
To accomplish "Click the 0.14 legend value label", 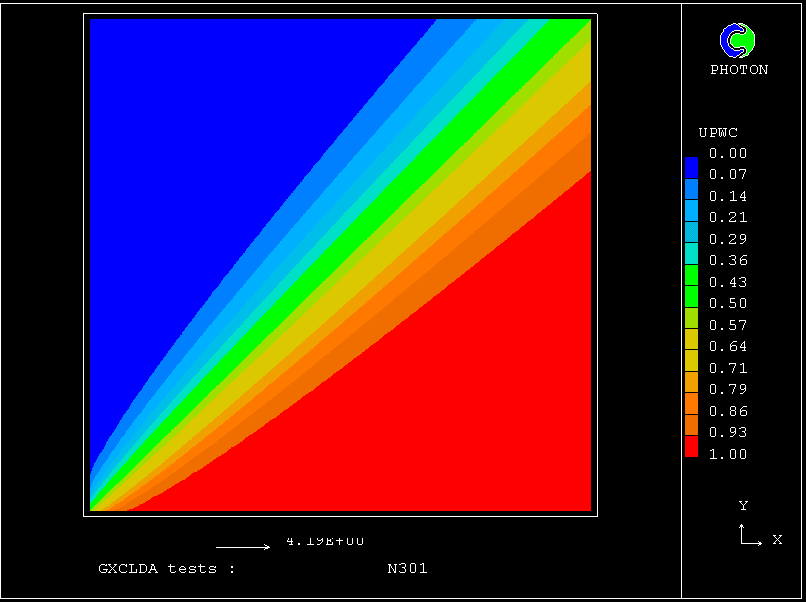I will [727, 196].
